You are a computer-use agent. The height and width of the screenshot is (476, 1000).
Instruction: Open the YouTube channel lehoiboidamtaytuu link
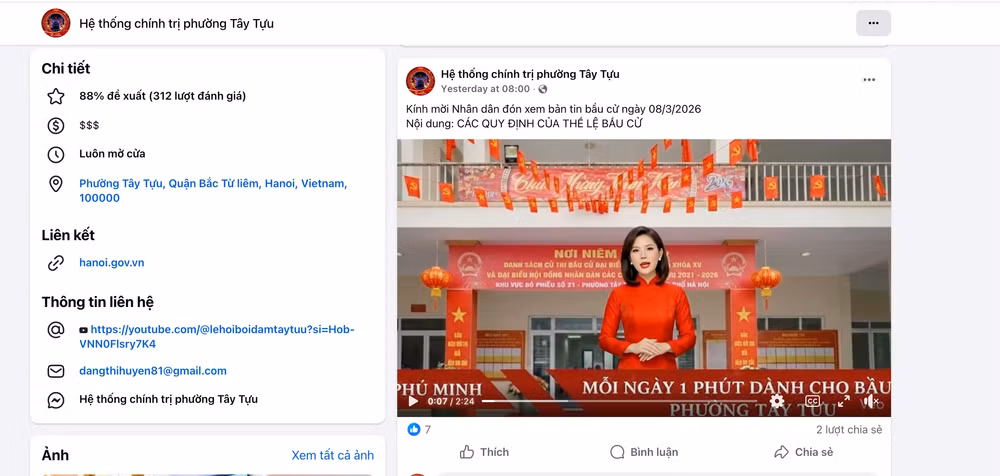click(x=217, y=337)
